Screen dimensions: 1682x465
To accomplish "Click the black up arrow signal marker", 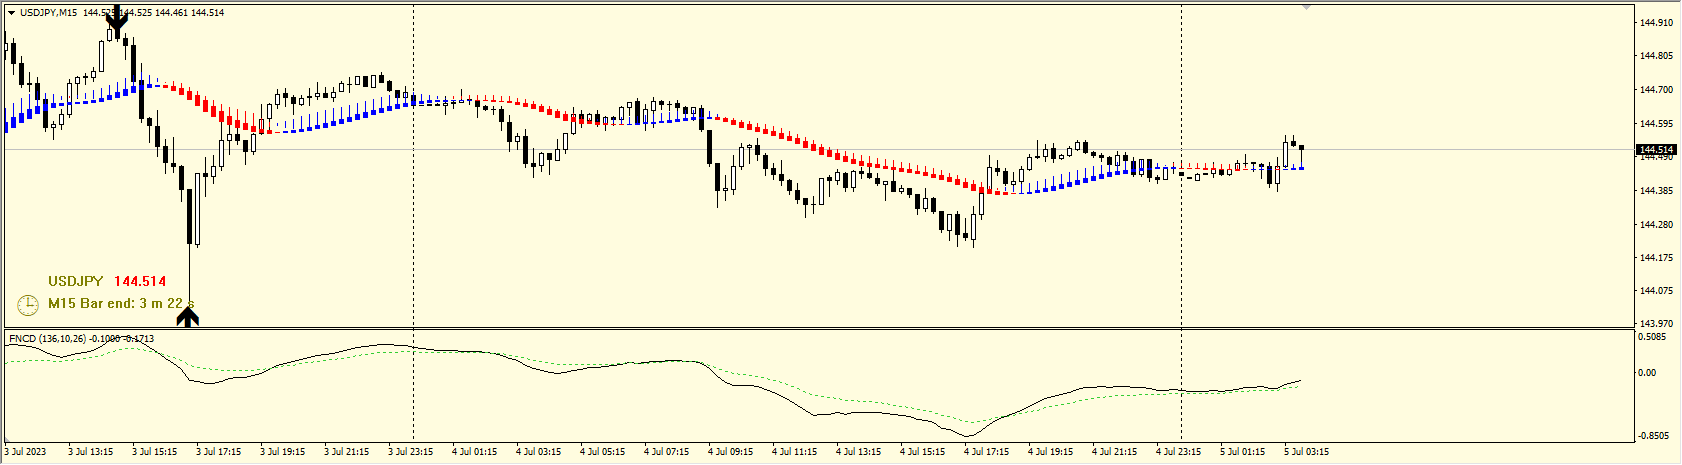I will 188,317.
